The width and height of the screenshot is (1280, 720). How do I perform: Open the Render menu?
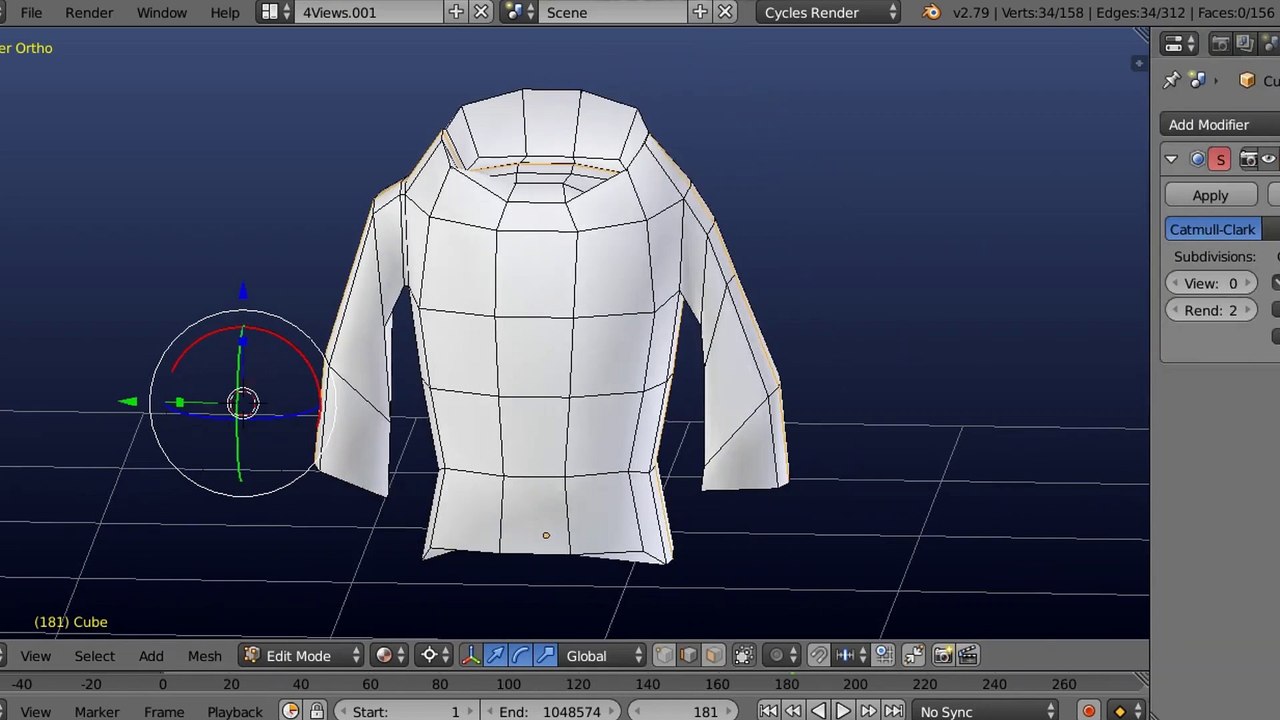point(89,13)
